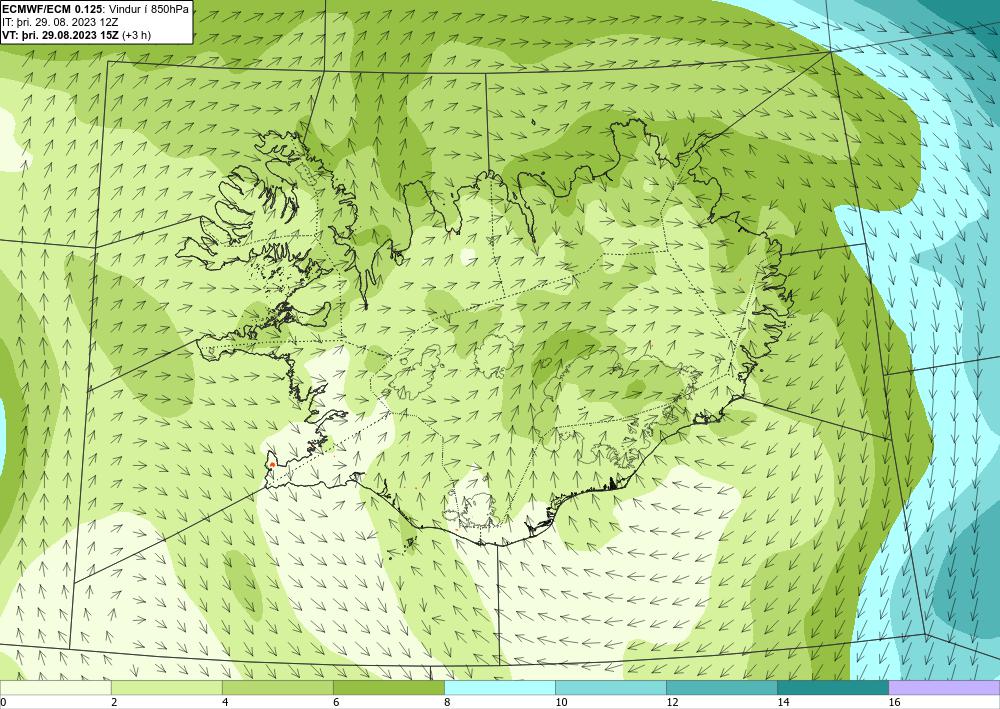Click the dark green 6–8 legend swatch
Screen dimensions: 1000x709
[388, 688]
